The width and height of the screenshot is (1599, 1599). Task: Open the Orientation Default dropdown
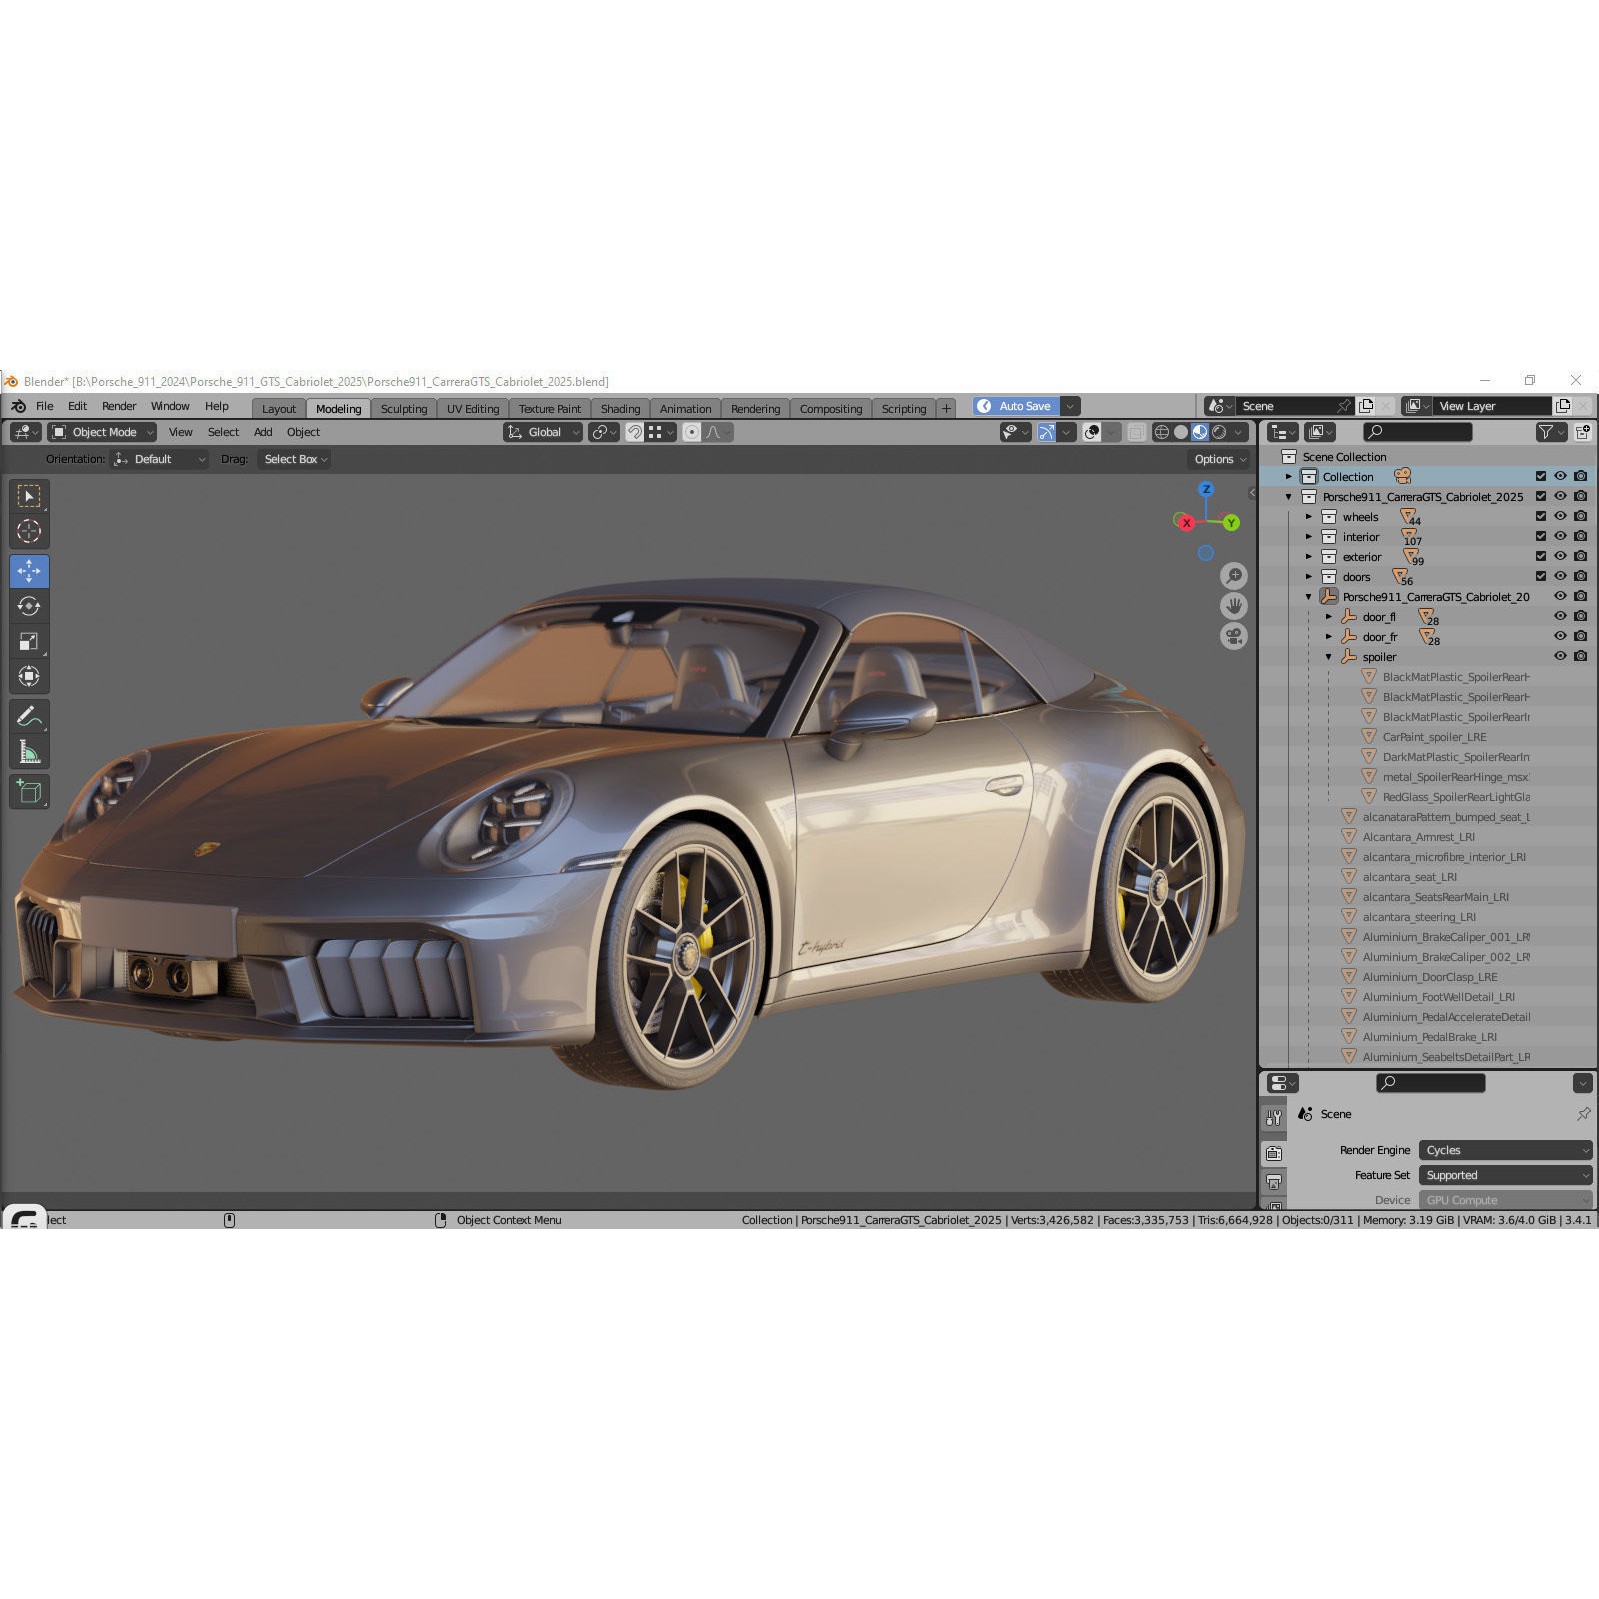click(x=159, y=459)
